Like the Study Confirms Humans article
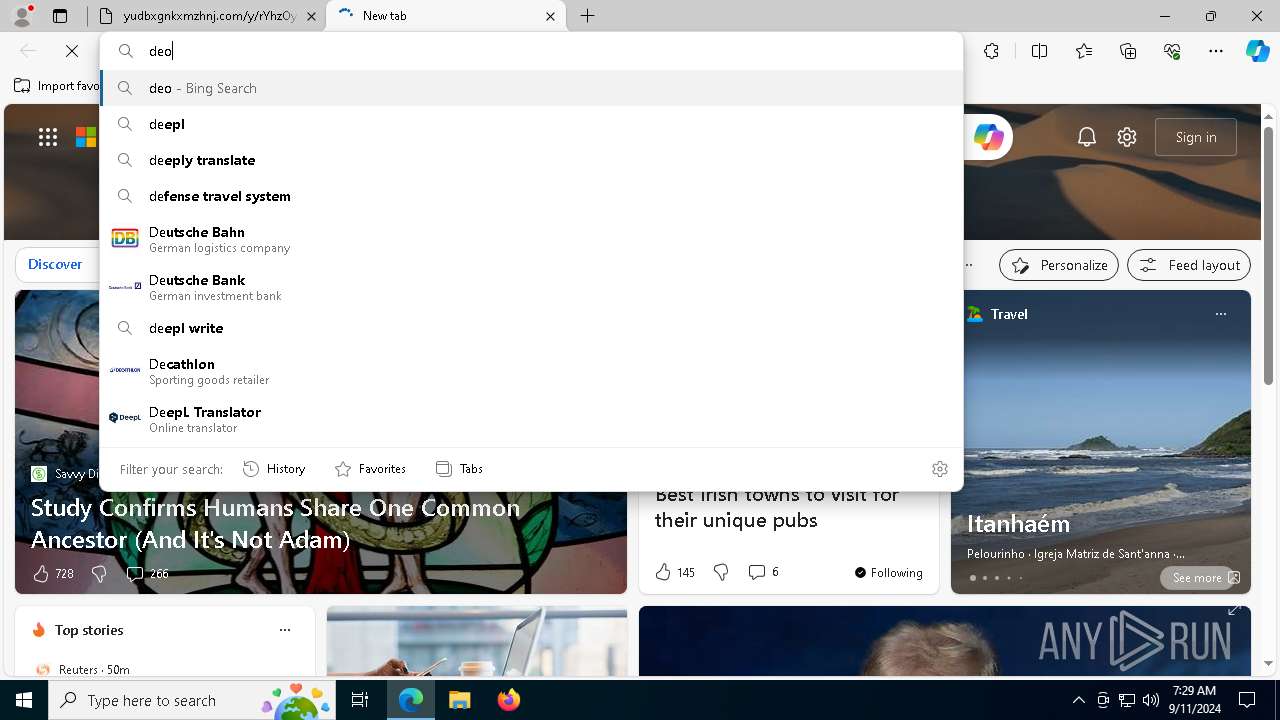The width and height of the screenshot is (1280, 720). click(53, 574)
